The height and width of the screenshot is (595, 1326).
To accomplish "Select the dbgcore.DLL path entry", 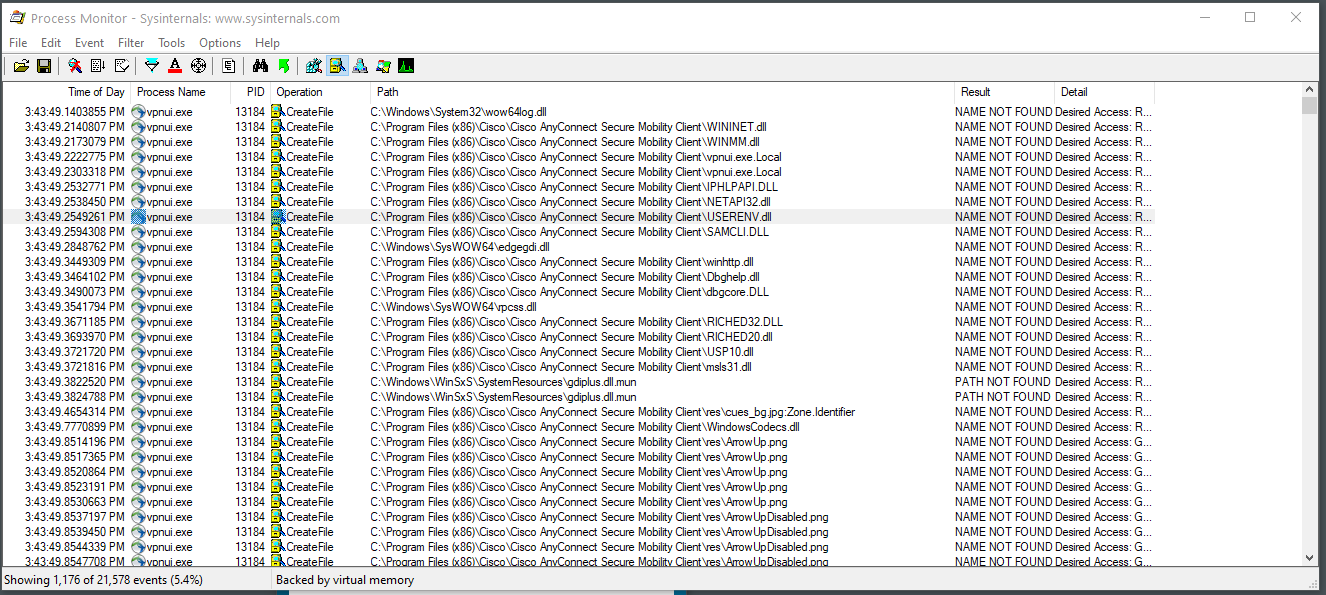I will pyautogui.click(x=569, y=292).
